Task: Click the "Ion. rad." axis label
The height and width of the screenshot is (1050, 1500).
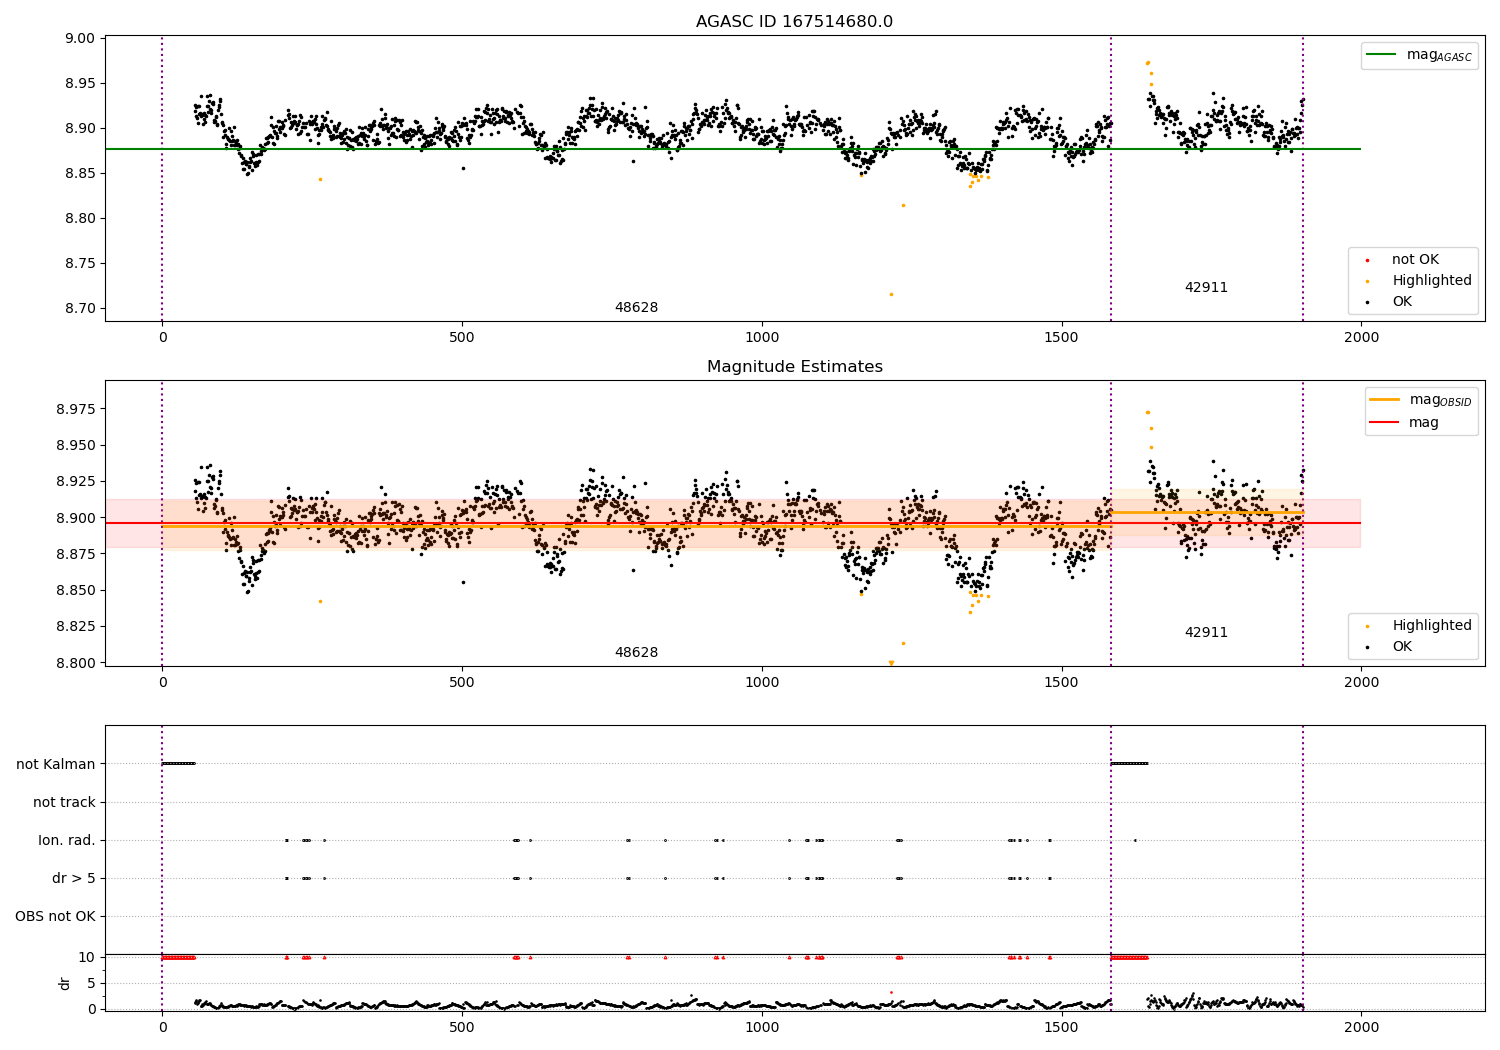Action: [67, 840]
